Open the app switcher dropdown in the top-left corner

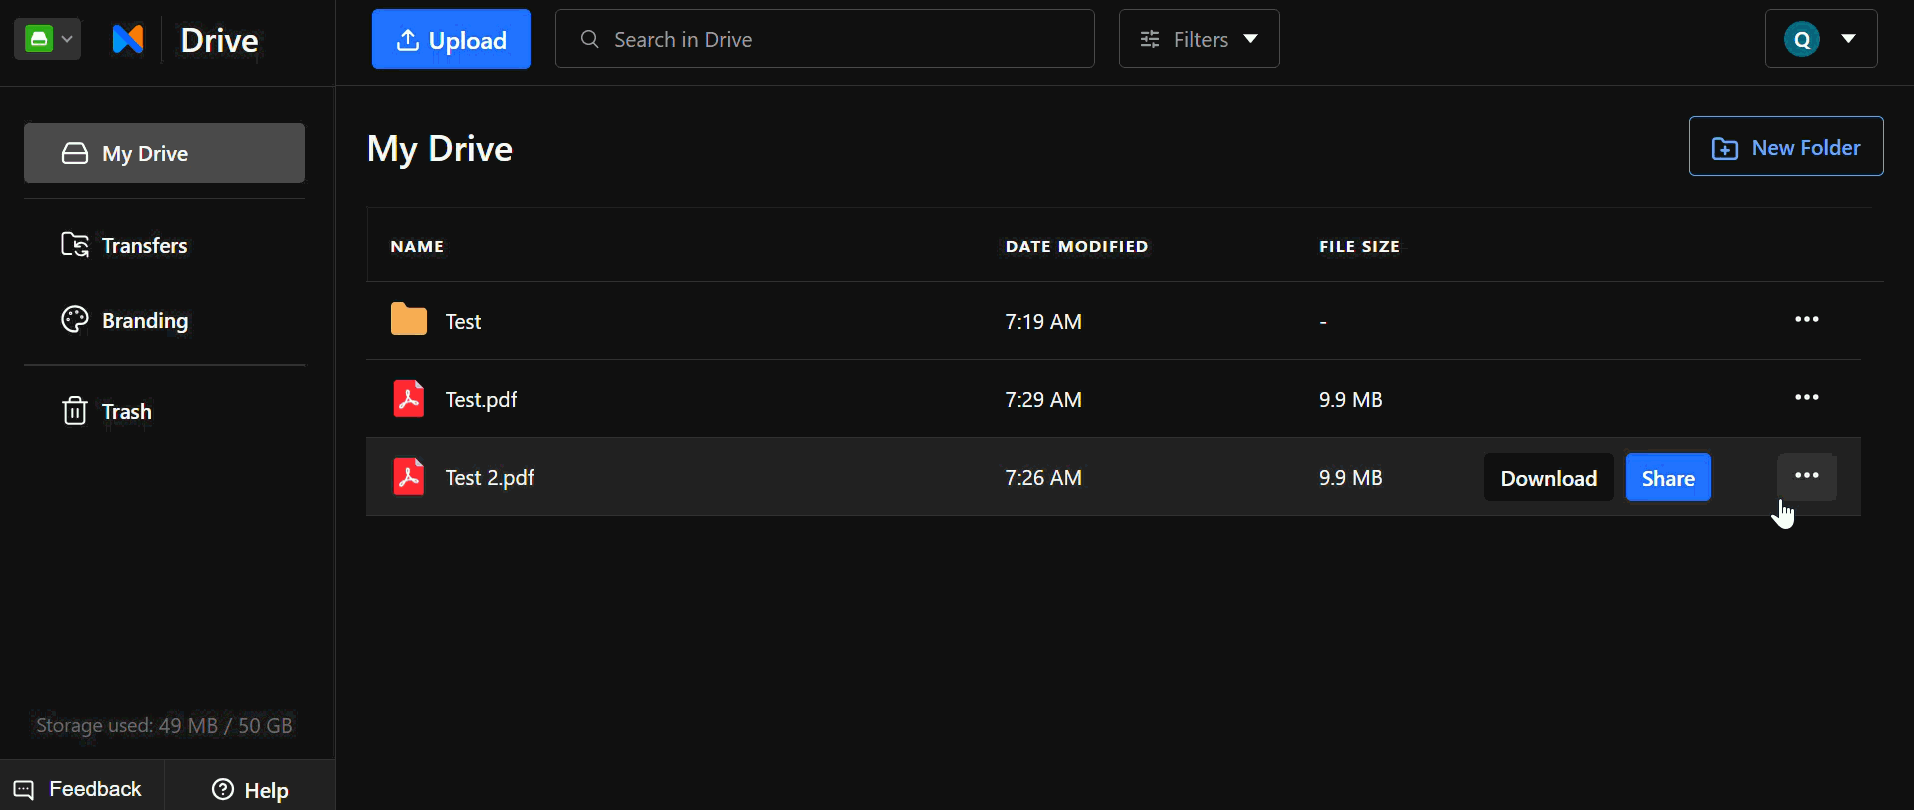tap(47, 39)
